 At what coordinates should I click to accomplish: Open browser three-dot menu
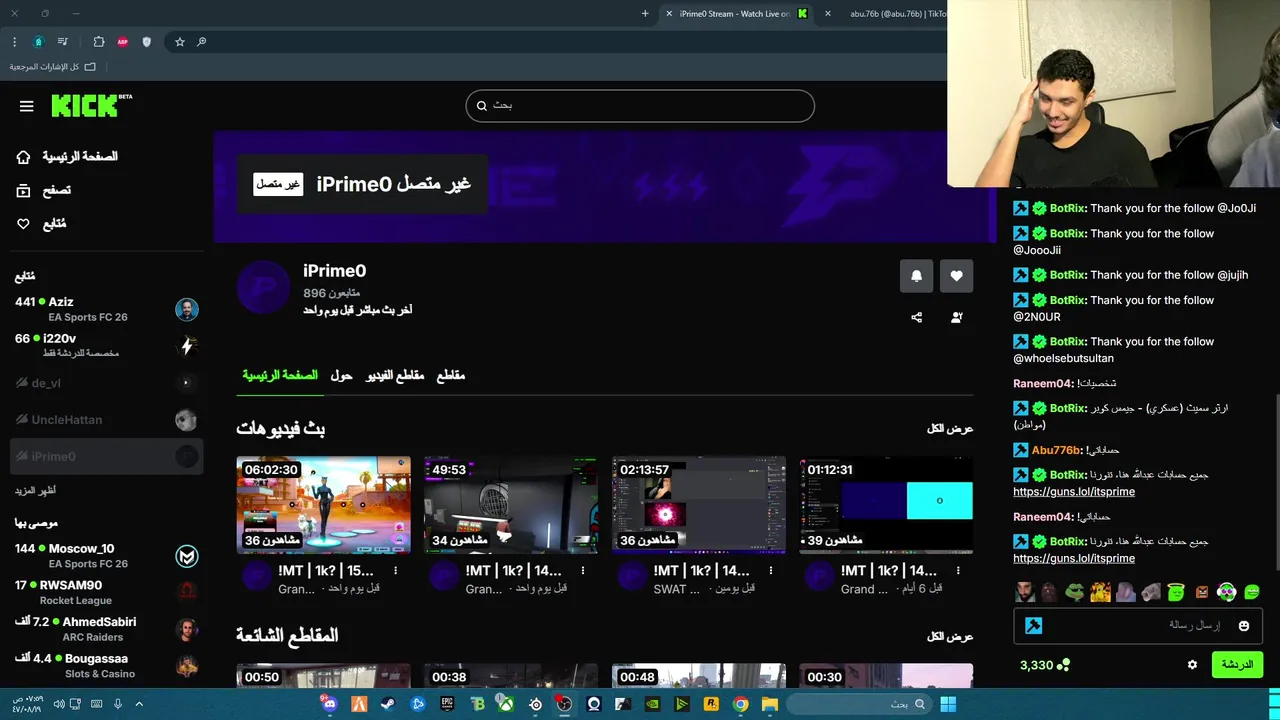coord(14,42)
